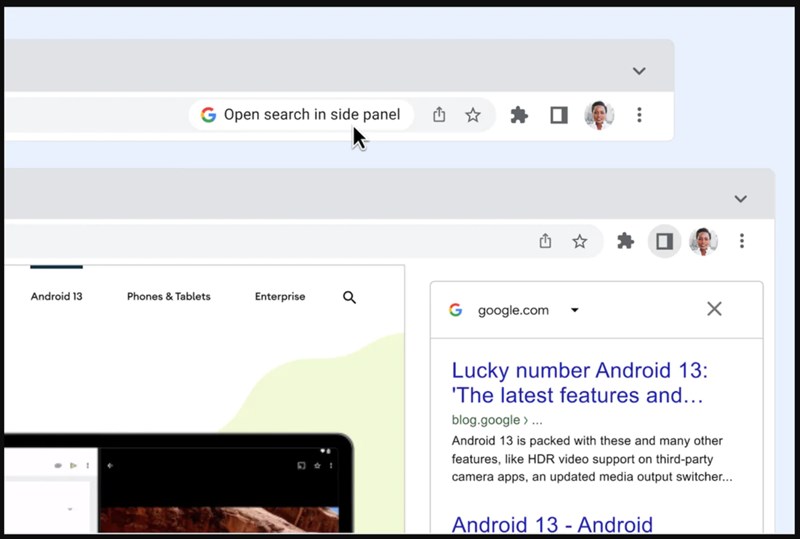Click three-dot icon at tablet video's top right
The image size is (800, 539).
coord(331,466)
